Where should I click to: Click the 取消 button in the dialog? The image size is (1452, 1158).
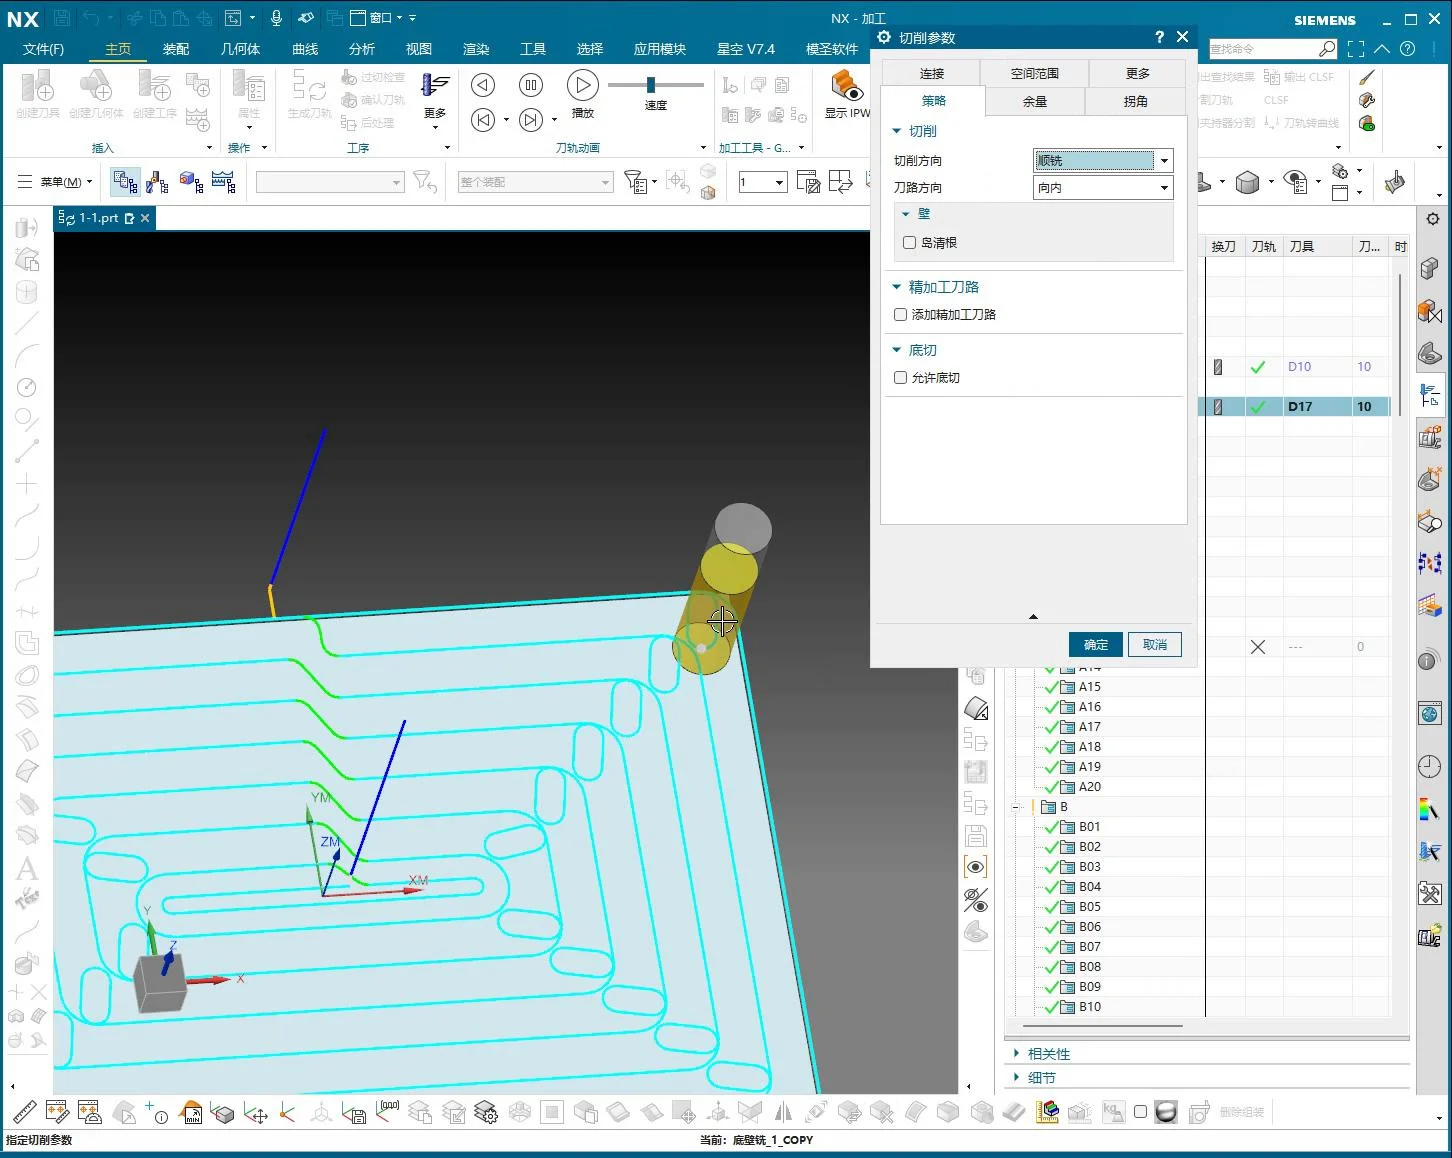[x=1154, y=644]
